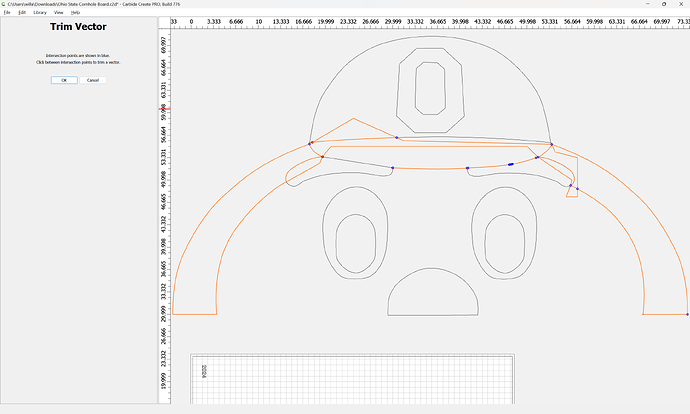Close the Carbide Create window
This screenshot has height=414, width=690.
tap(681, 4)
